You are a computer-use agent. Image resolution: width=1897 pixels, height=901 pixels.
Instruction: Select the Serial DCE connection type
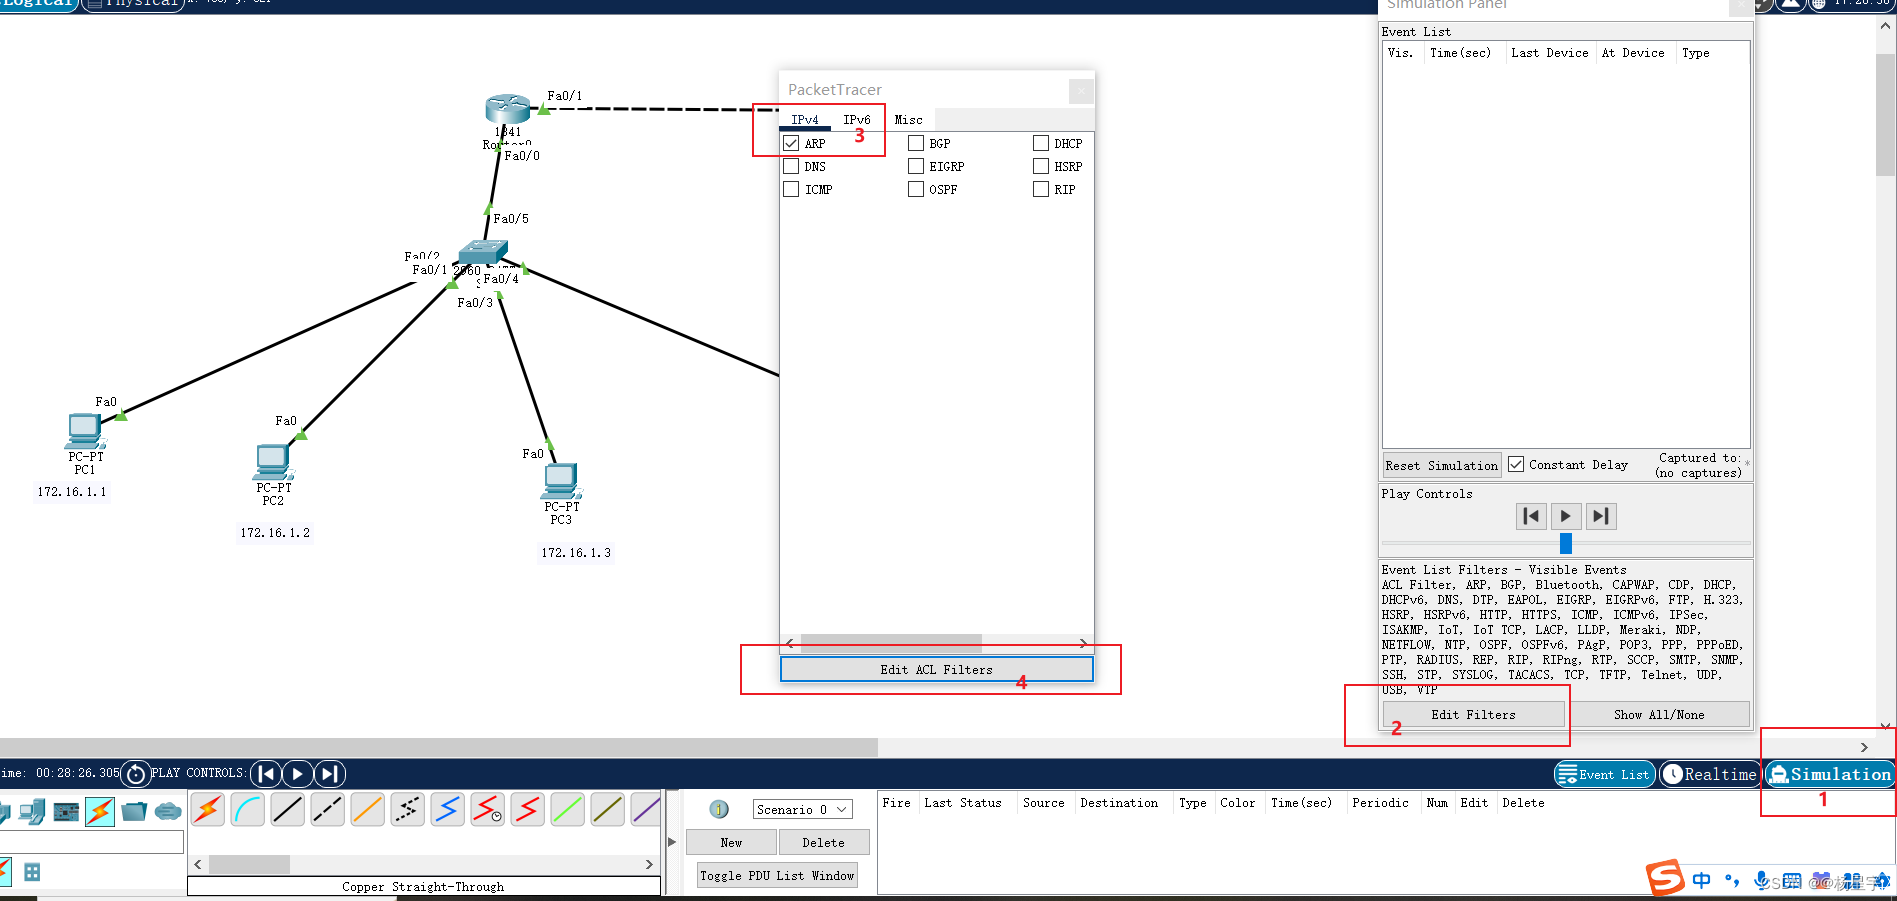coord(488,810)
